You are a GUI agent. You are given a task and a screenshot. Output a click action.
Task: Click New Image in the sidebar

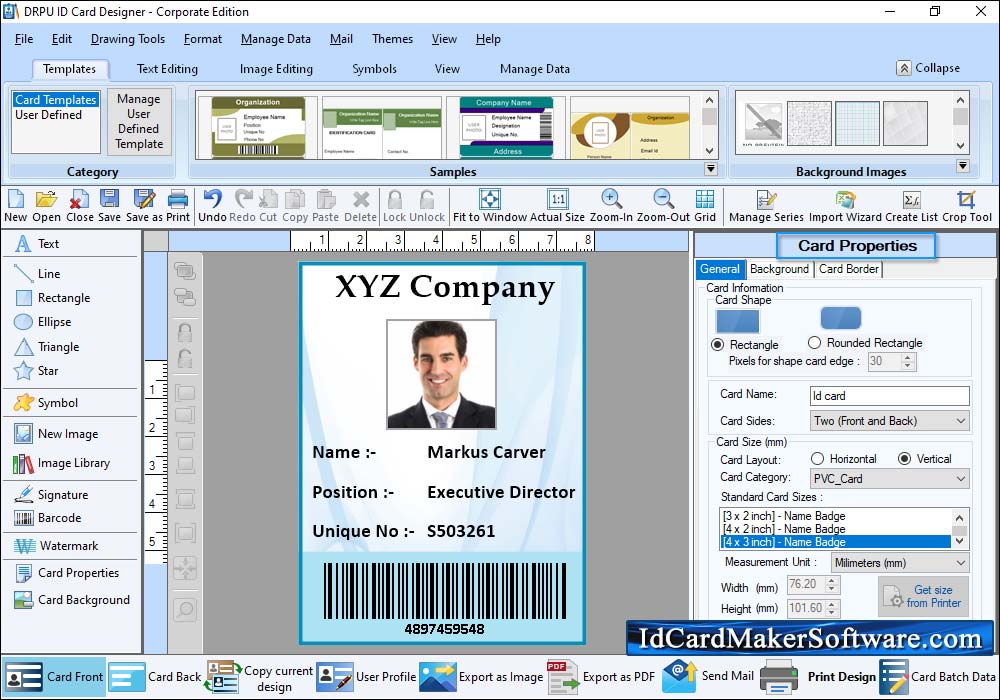(56, 434)
